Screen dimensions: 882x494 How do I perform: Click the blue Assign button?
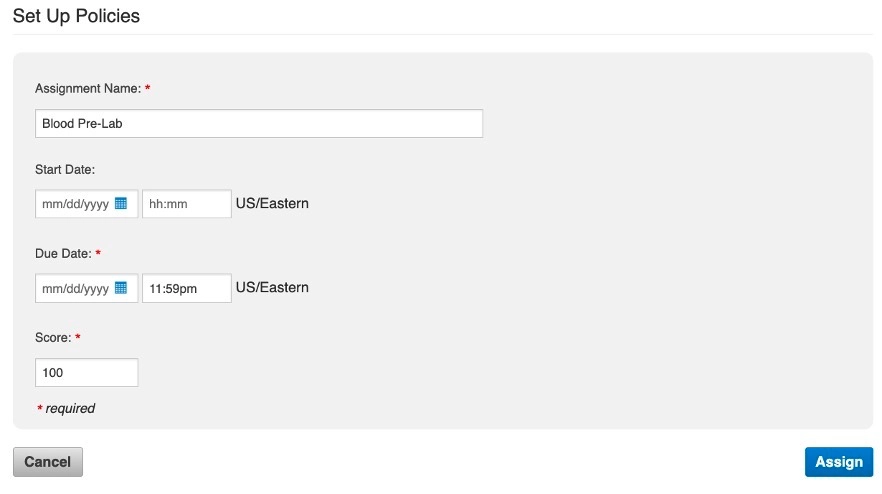click(x=839, y=462)
